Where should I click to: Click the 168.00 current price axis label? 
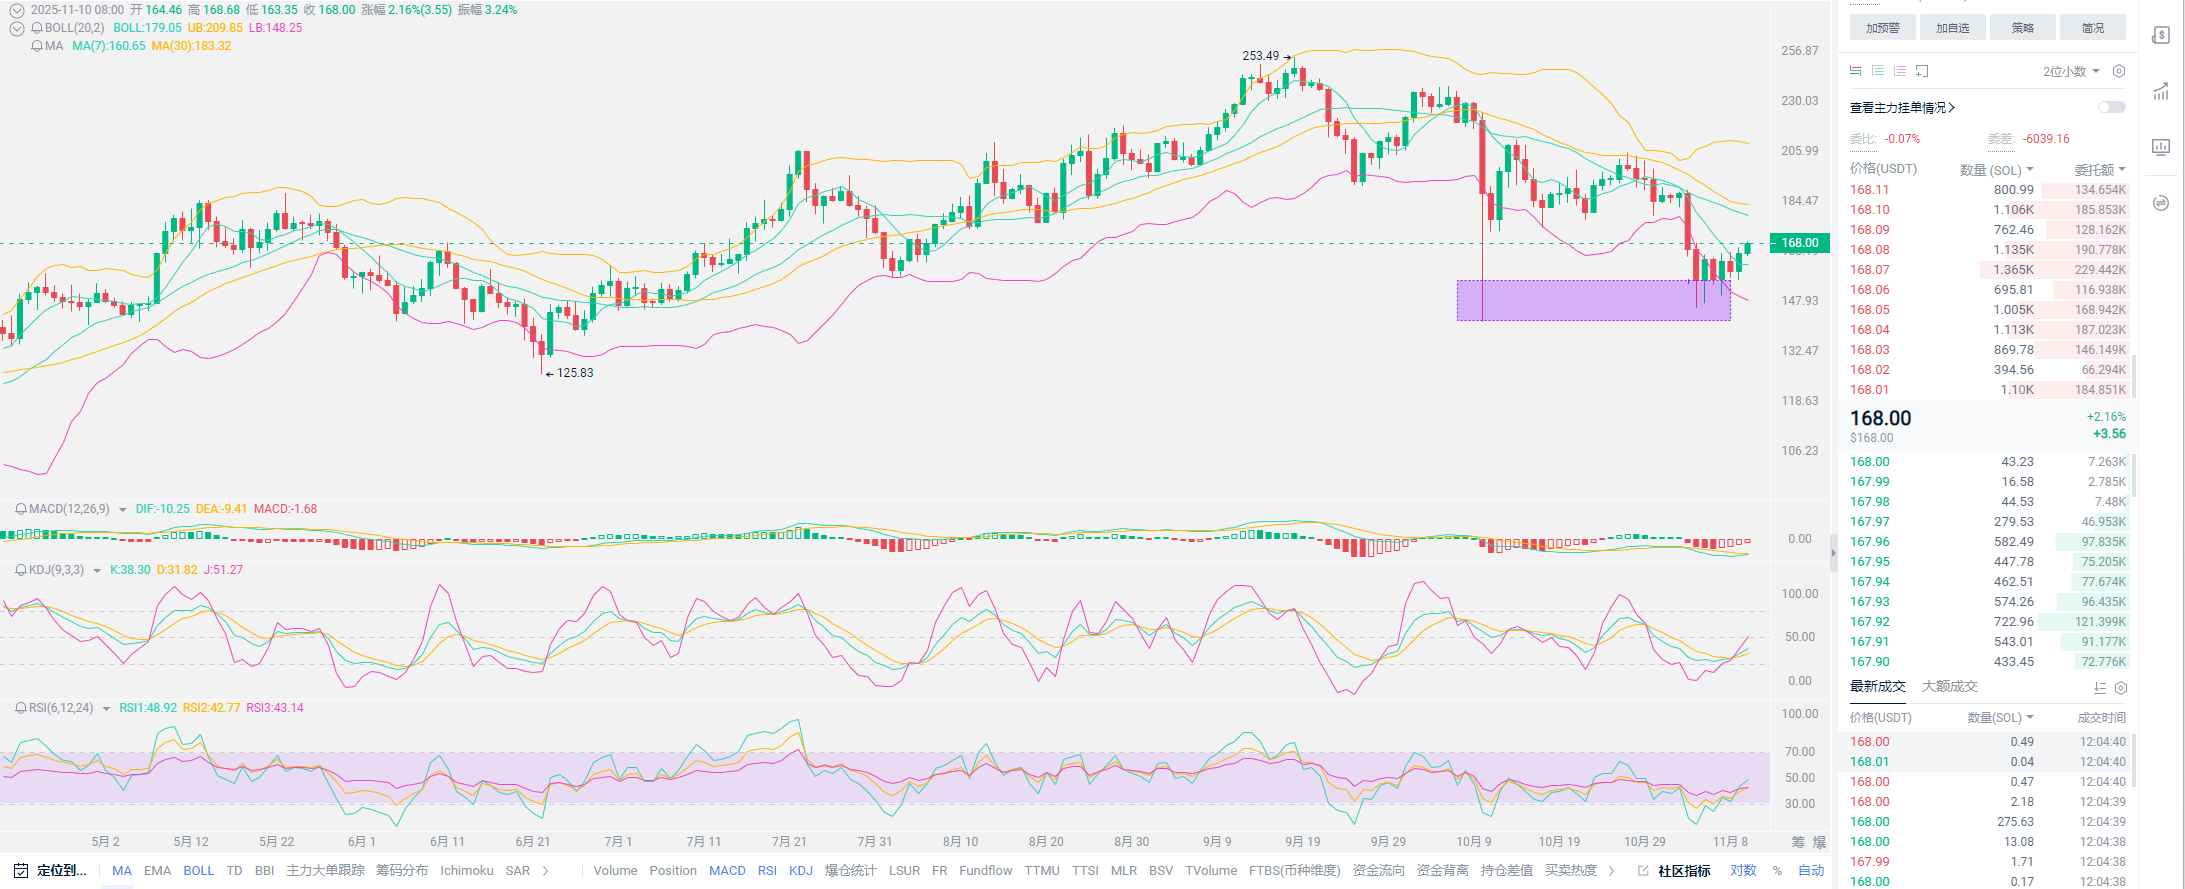[x=1799, y=243]
